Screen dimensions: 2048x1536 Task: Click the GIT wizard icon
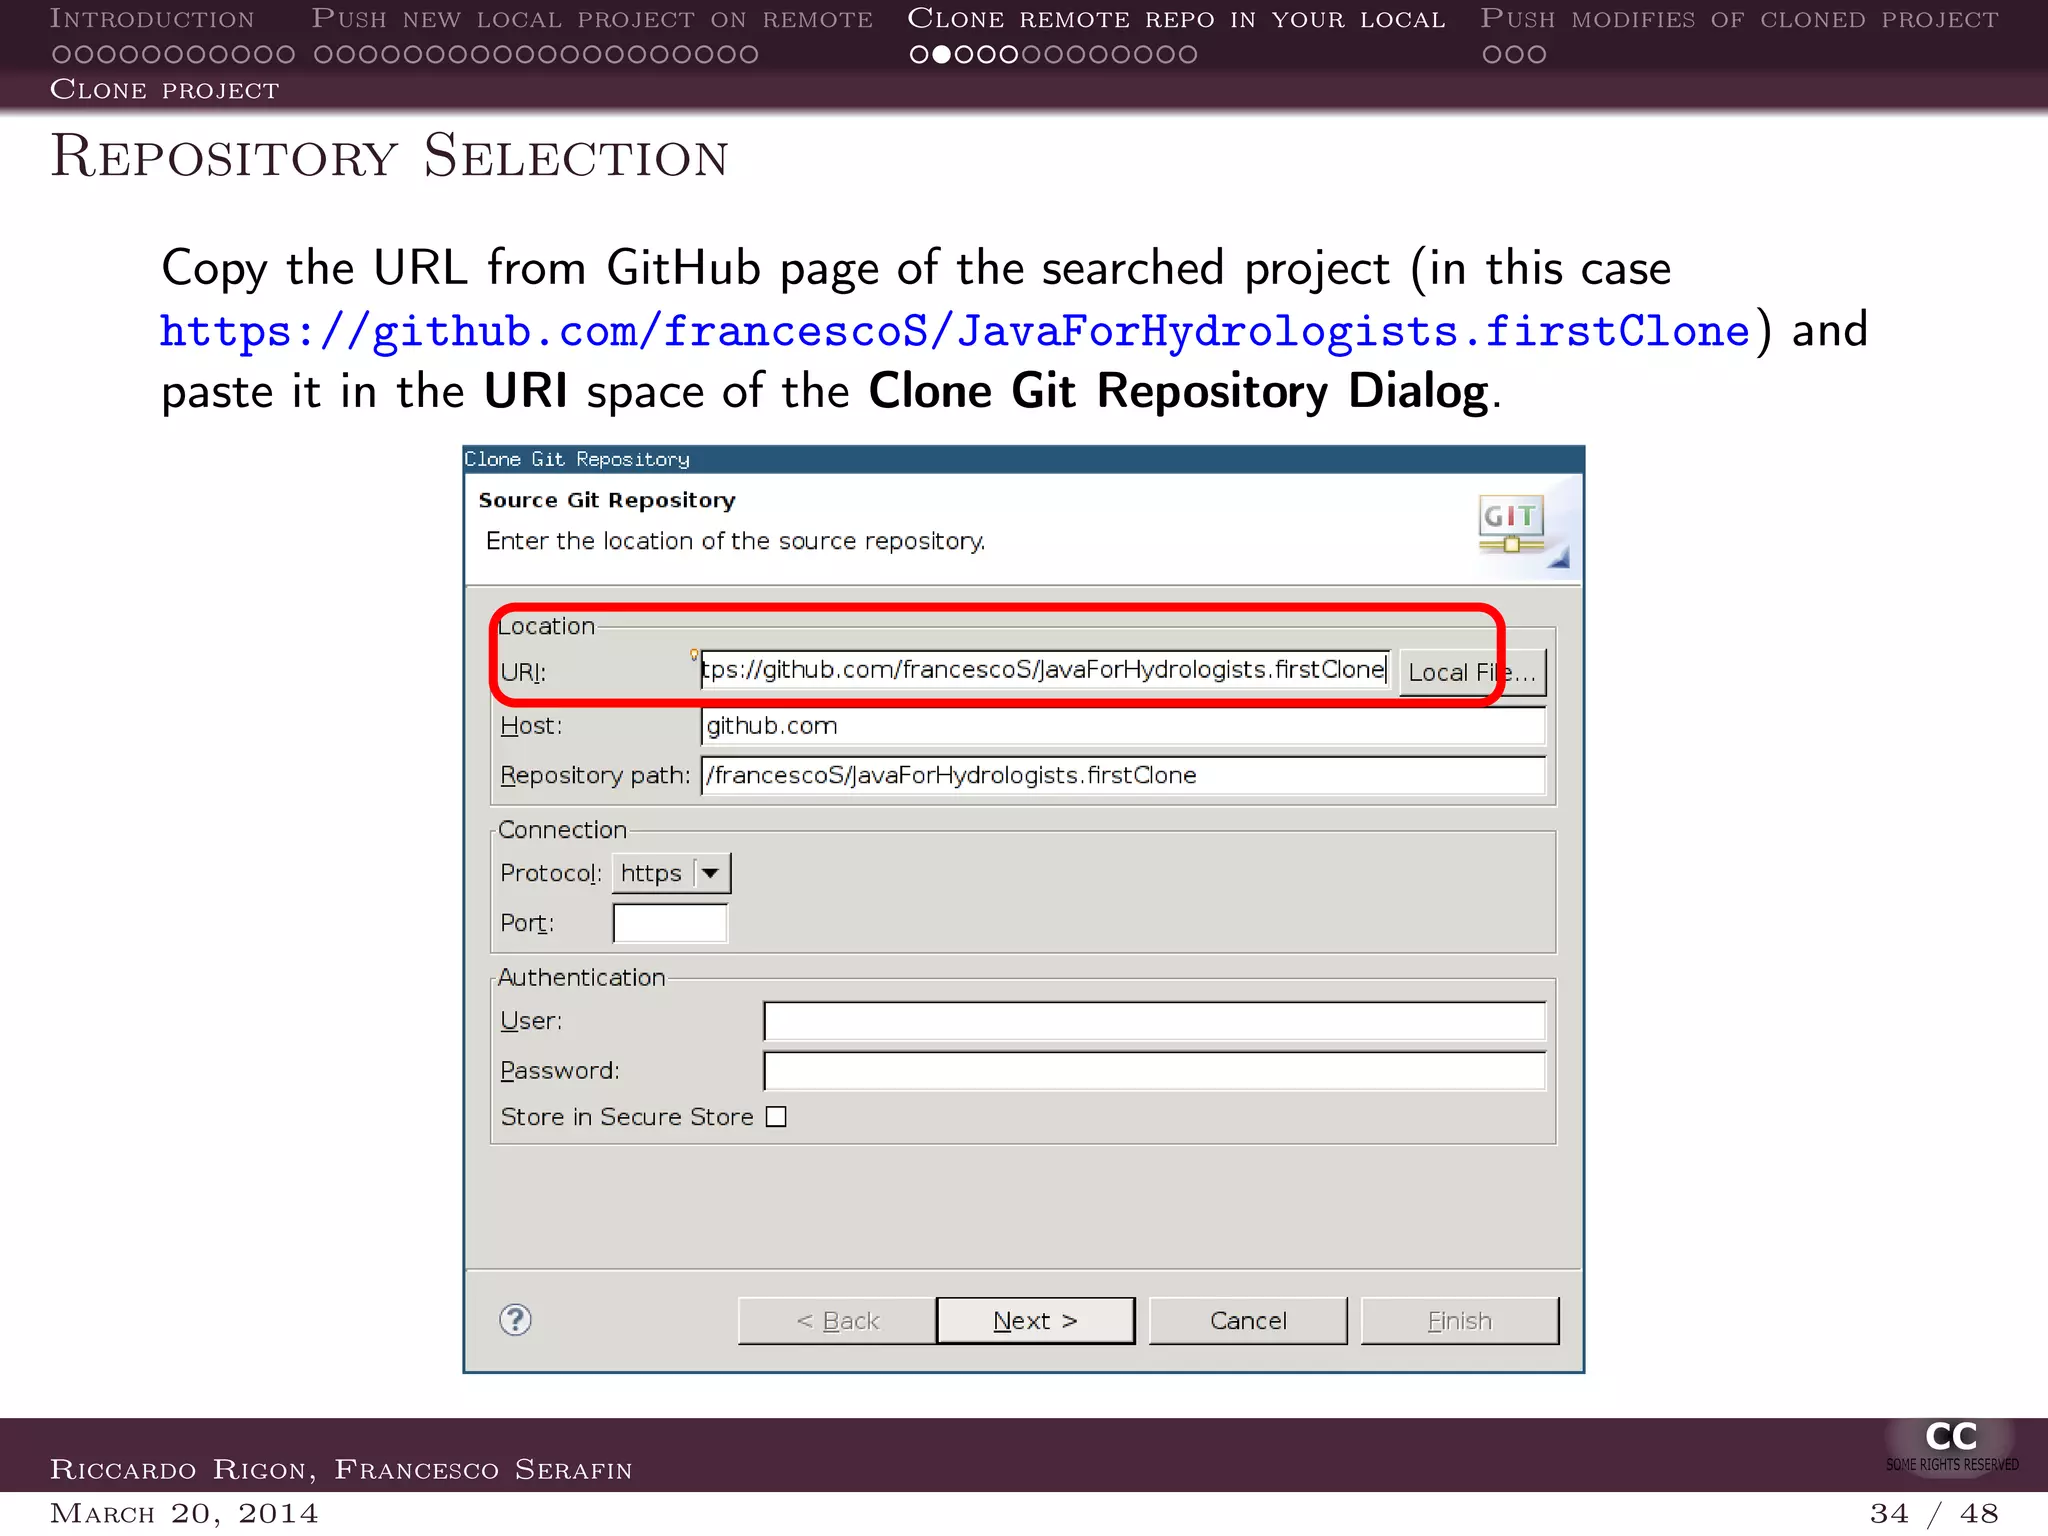[x=1512, y=524]
